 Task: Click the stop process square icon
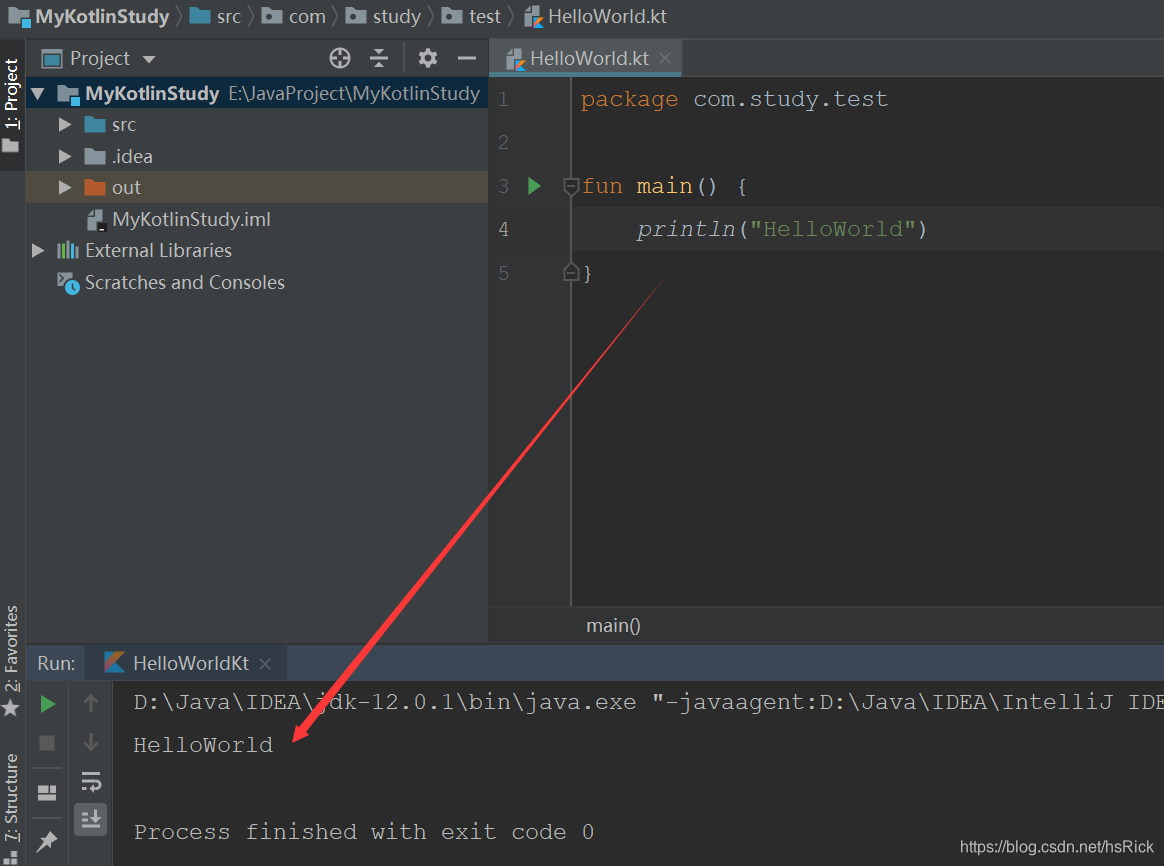click(47, 743)
